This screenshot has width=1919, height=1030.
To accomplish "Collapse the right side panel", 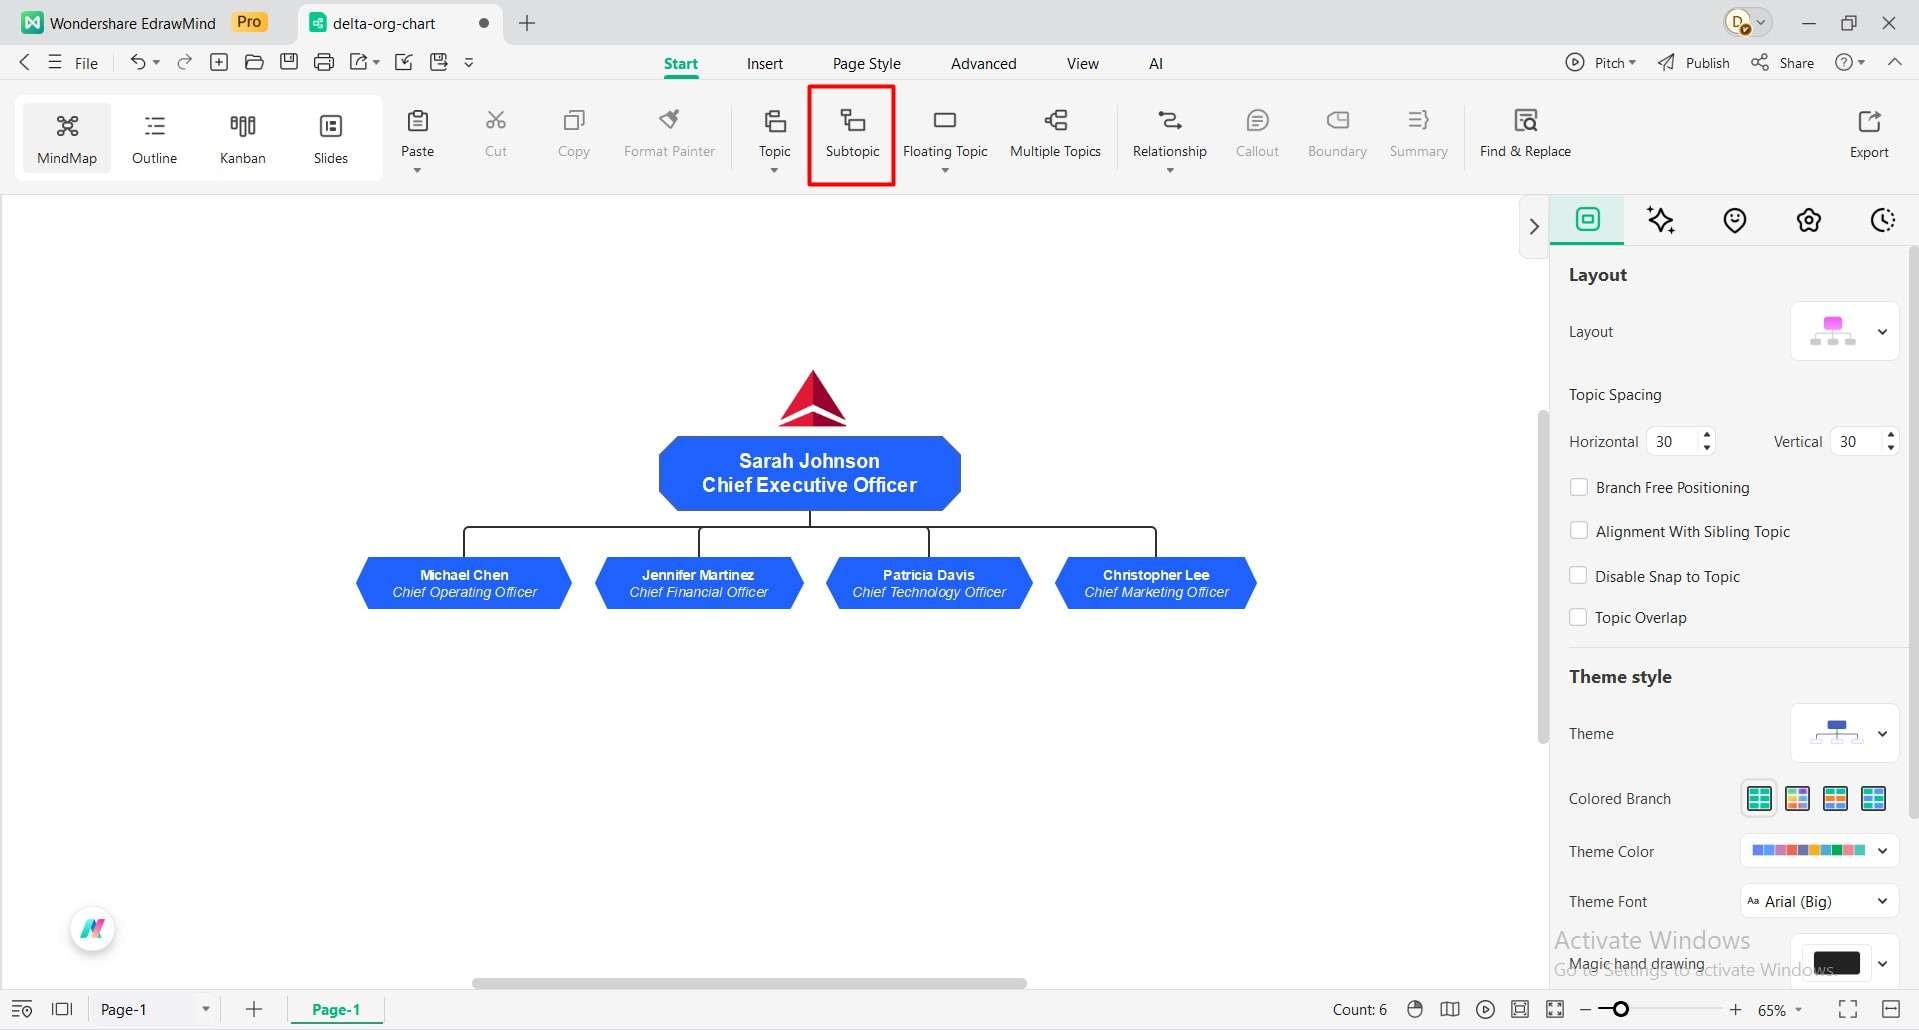I will pyautogui.click(x=1534, y=226).
